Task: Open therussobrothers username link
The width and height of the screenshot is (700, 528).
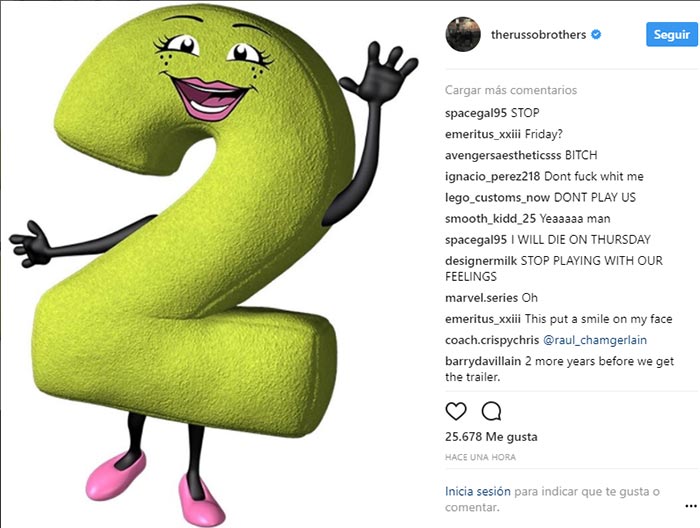Action: 538,34
